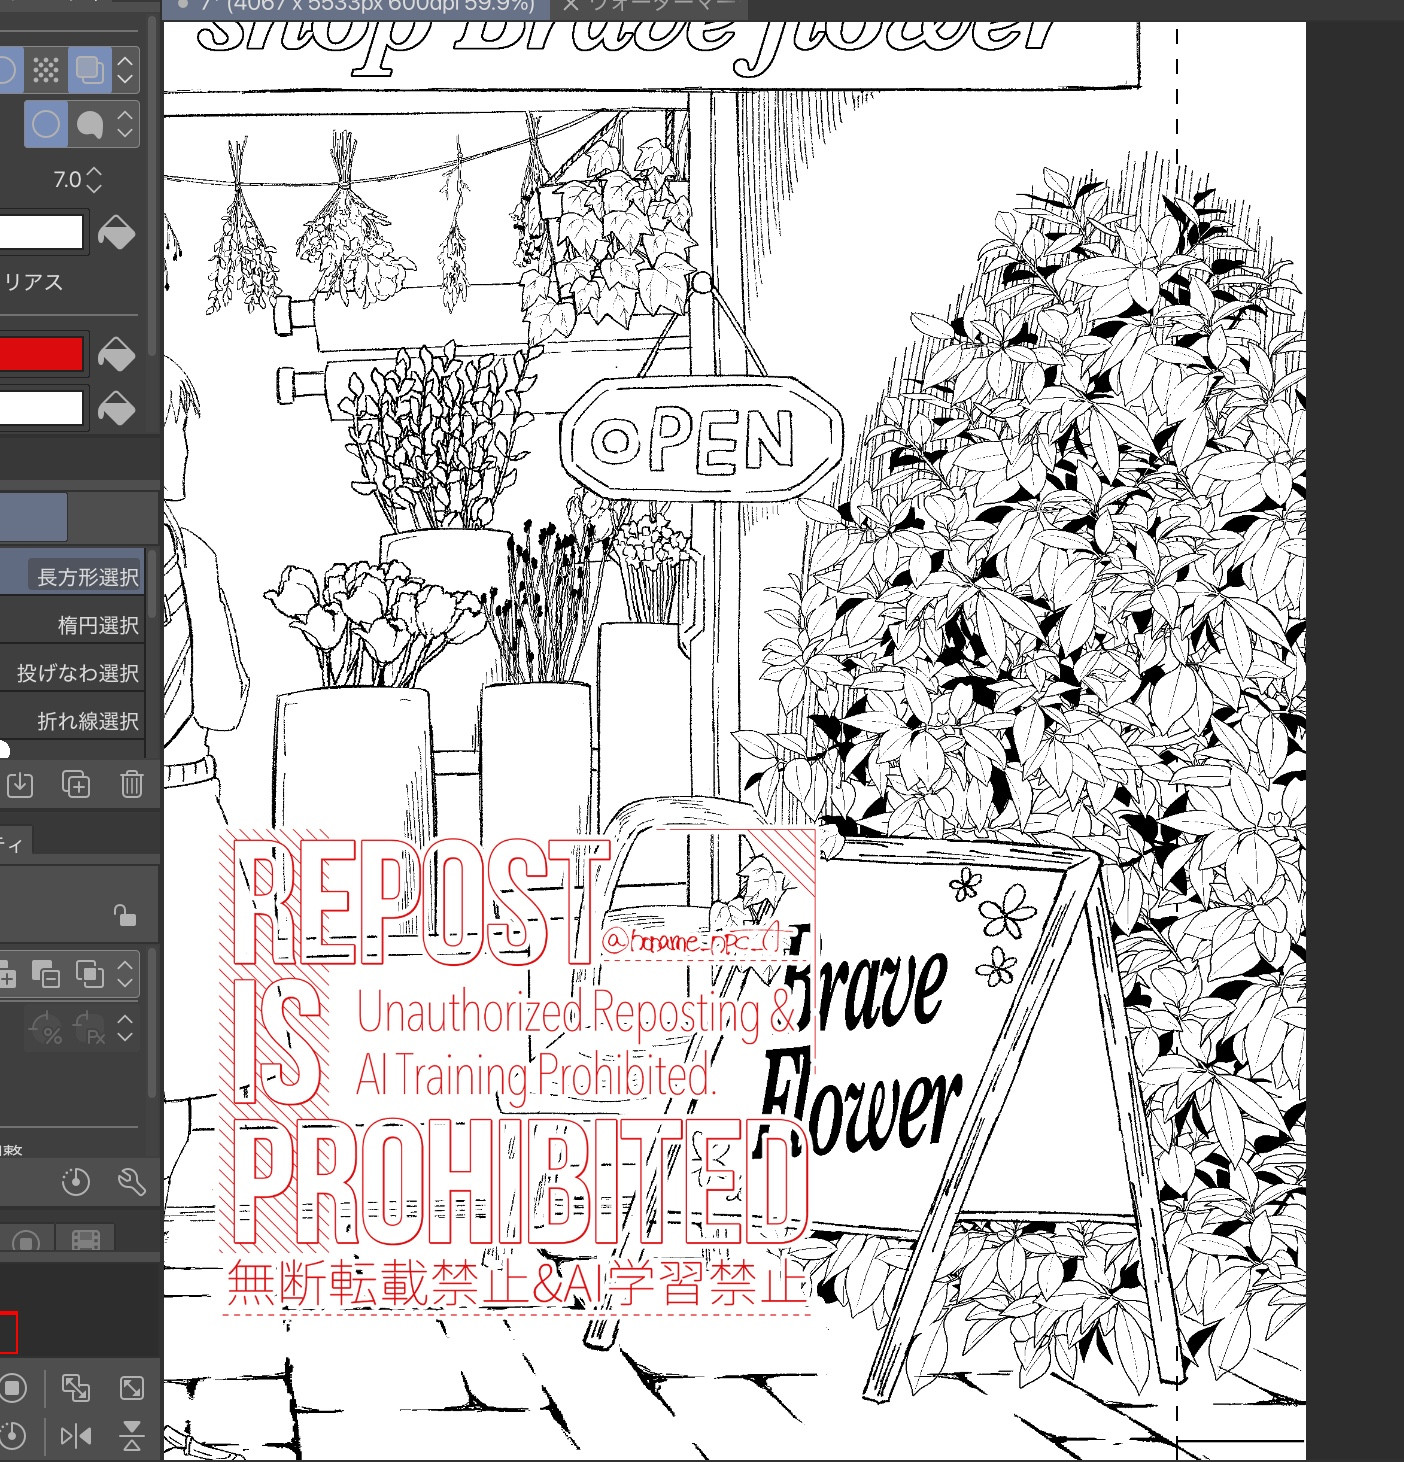Click the OPEN sign on the canvas

(702, 438)
